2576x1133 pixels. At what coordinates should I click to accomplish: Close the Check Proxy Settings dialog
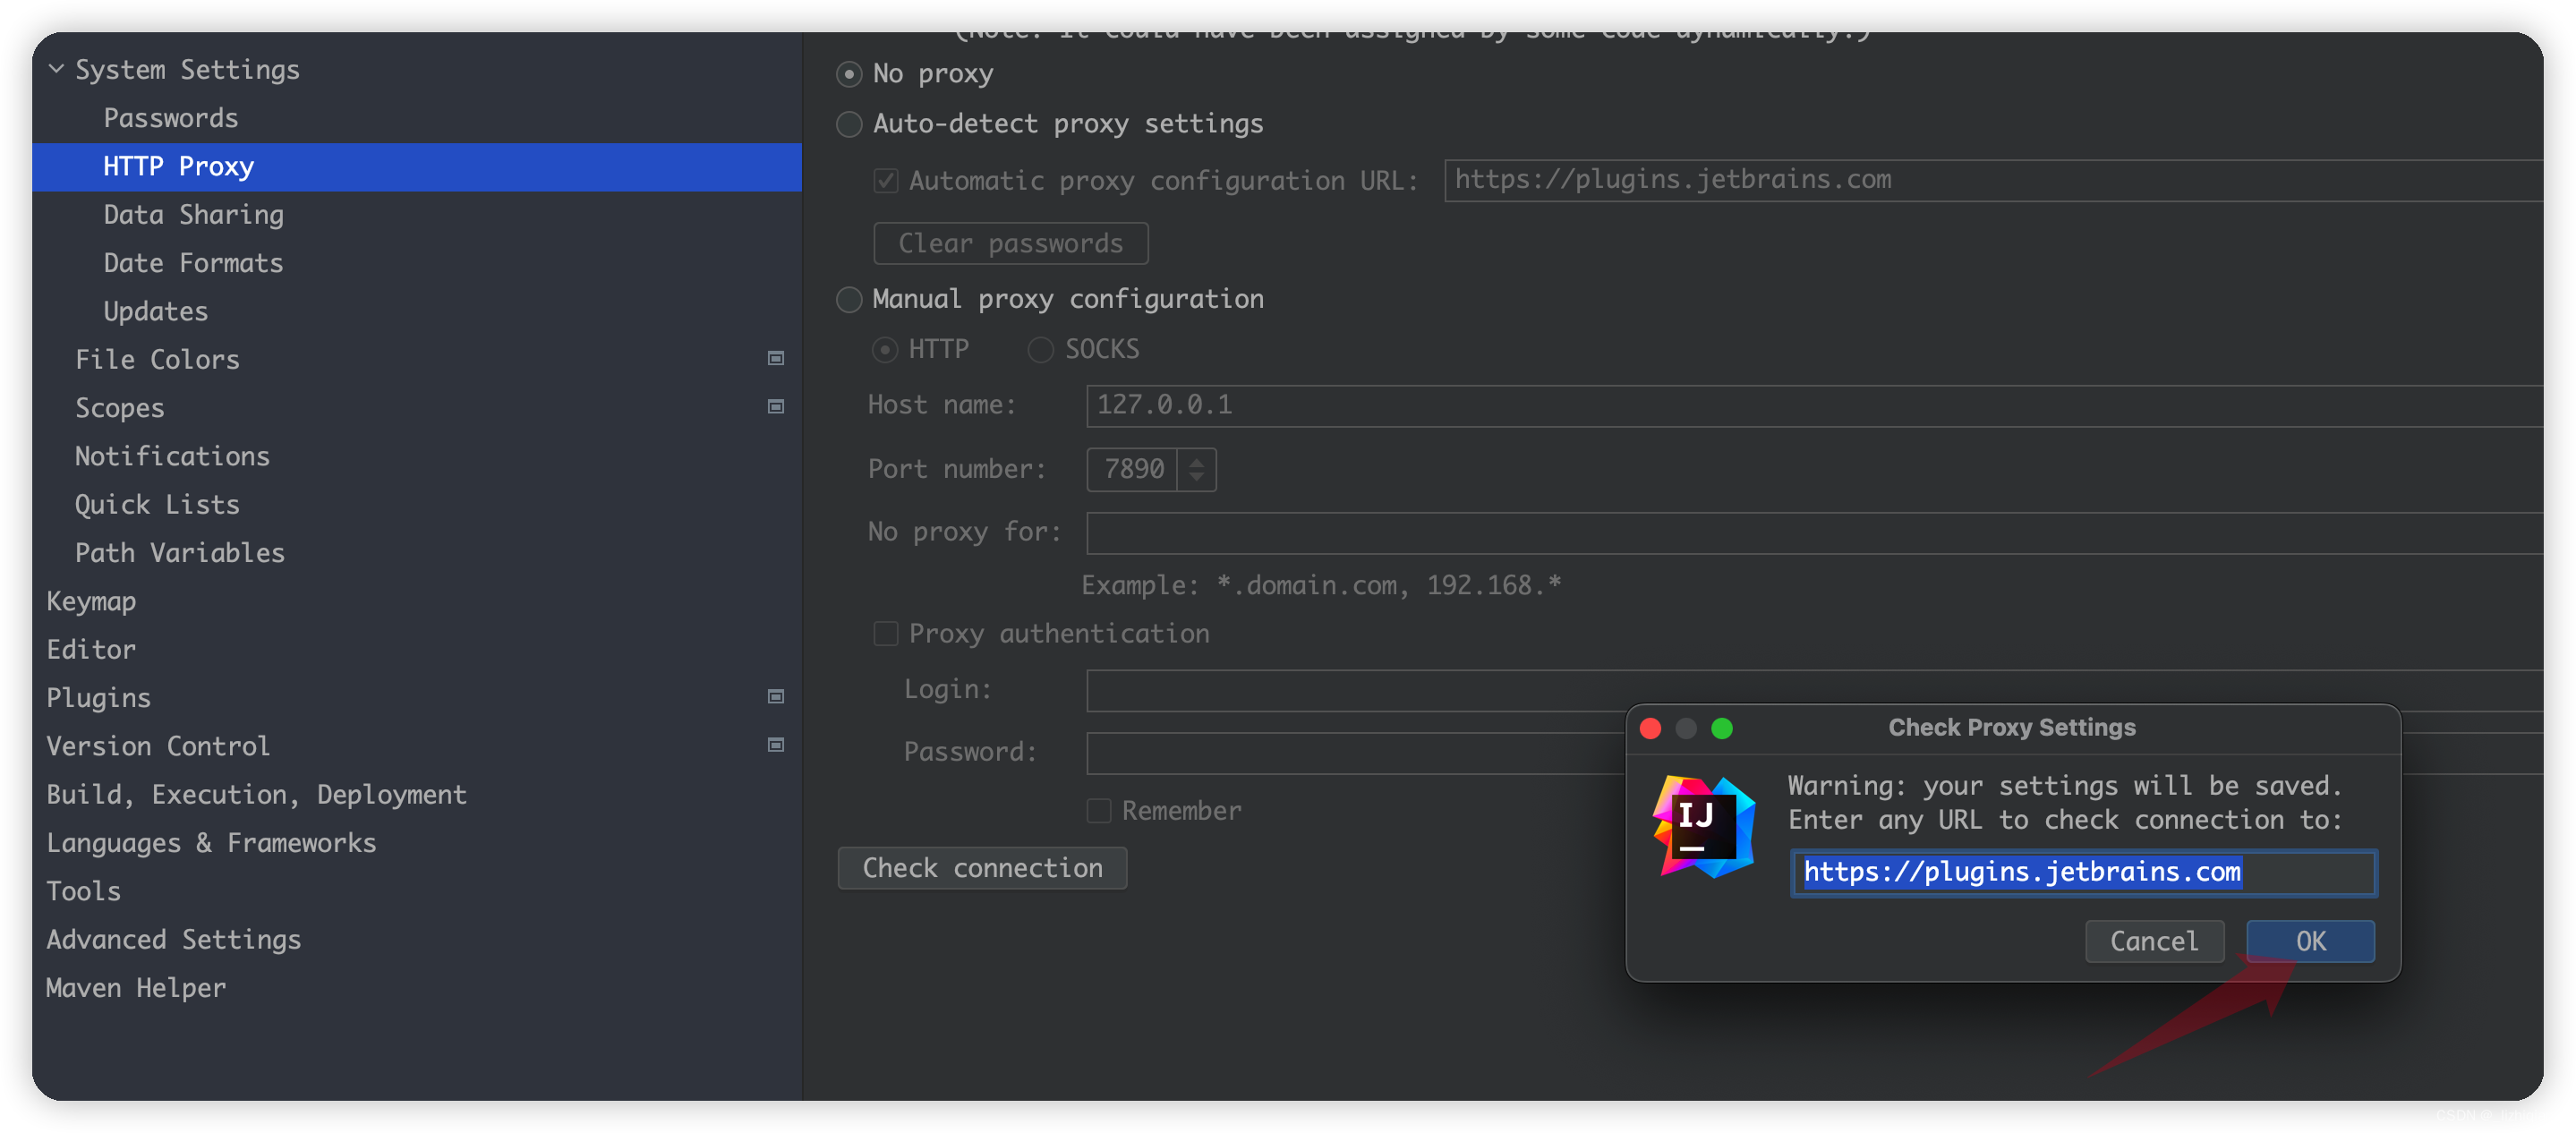coord(1650,728)
